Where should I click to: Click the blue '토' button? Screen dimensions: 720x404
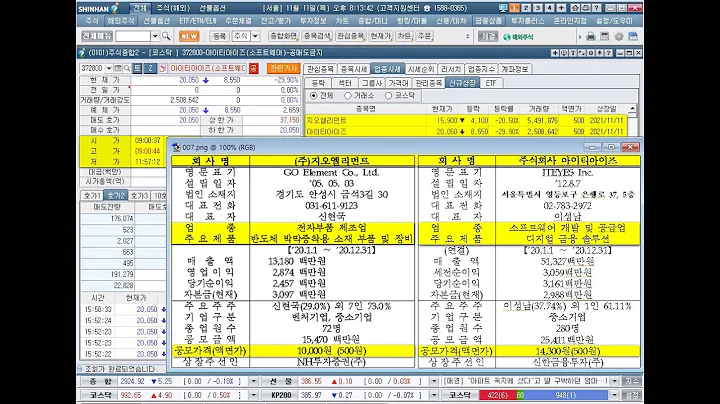[x=137, y=68]
